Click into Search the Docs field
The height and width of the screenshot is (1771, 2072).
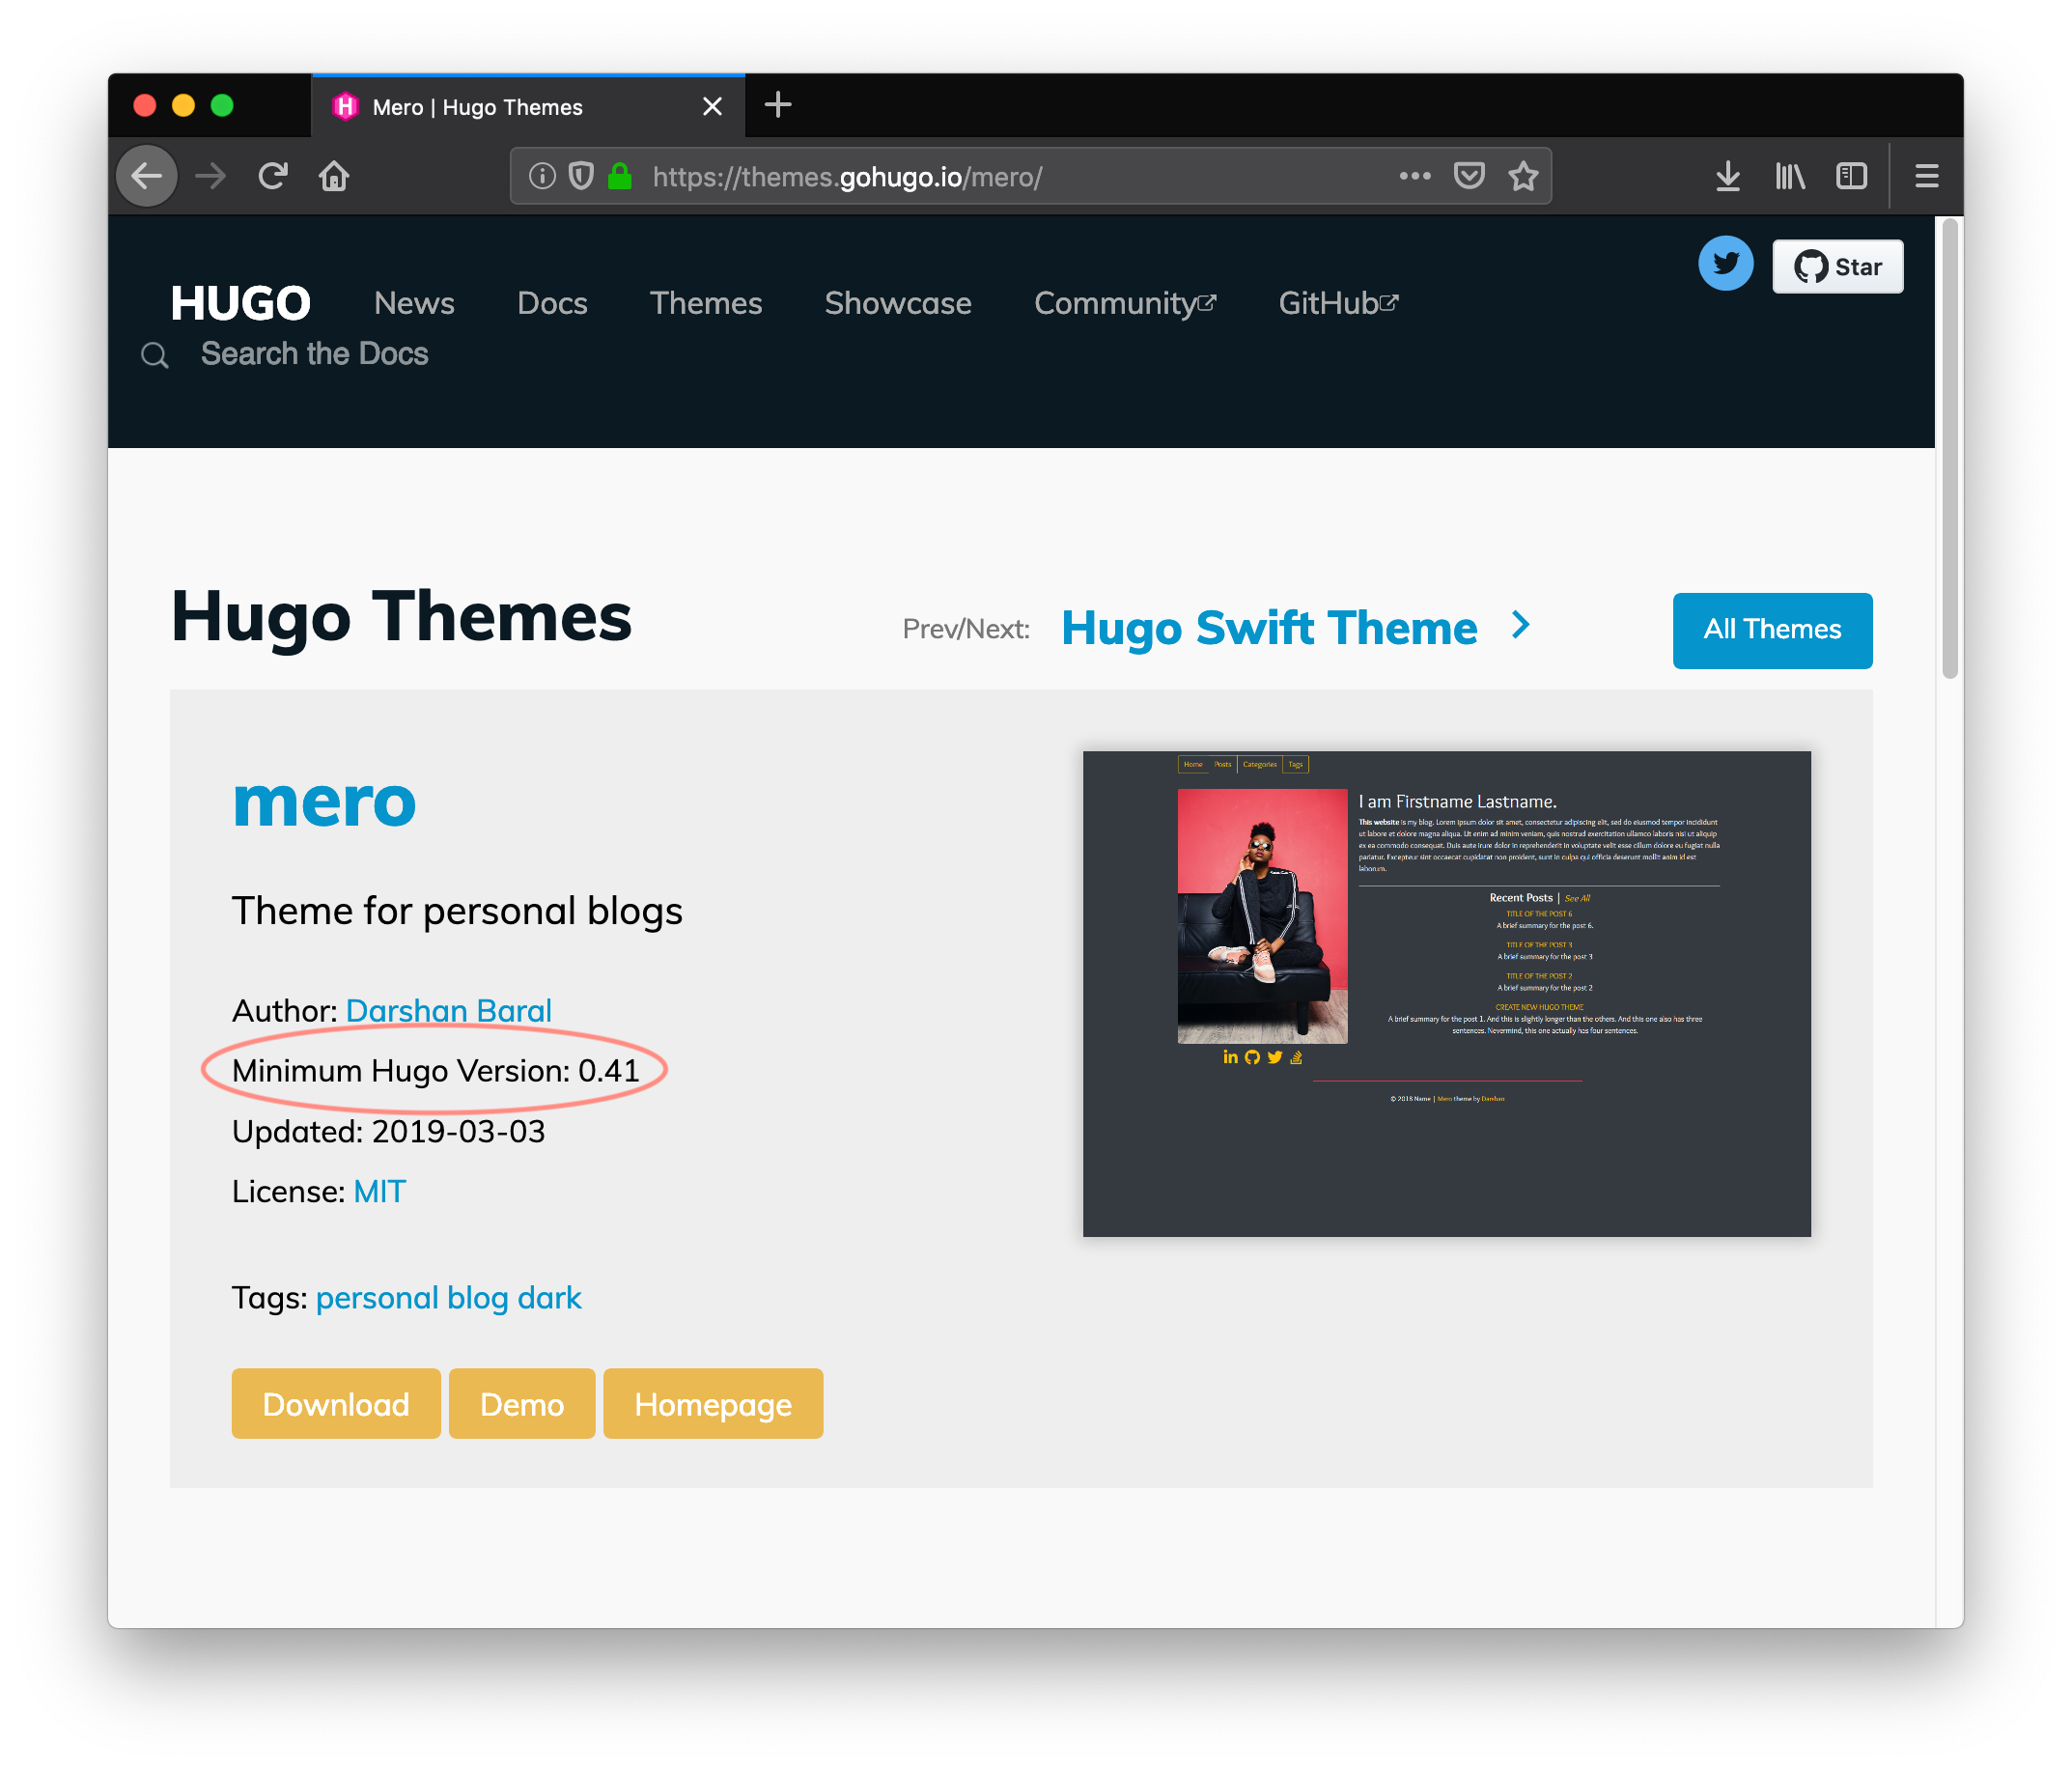pyautogui.click(x=314, y=354)
